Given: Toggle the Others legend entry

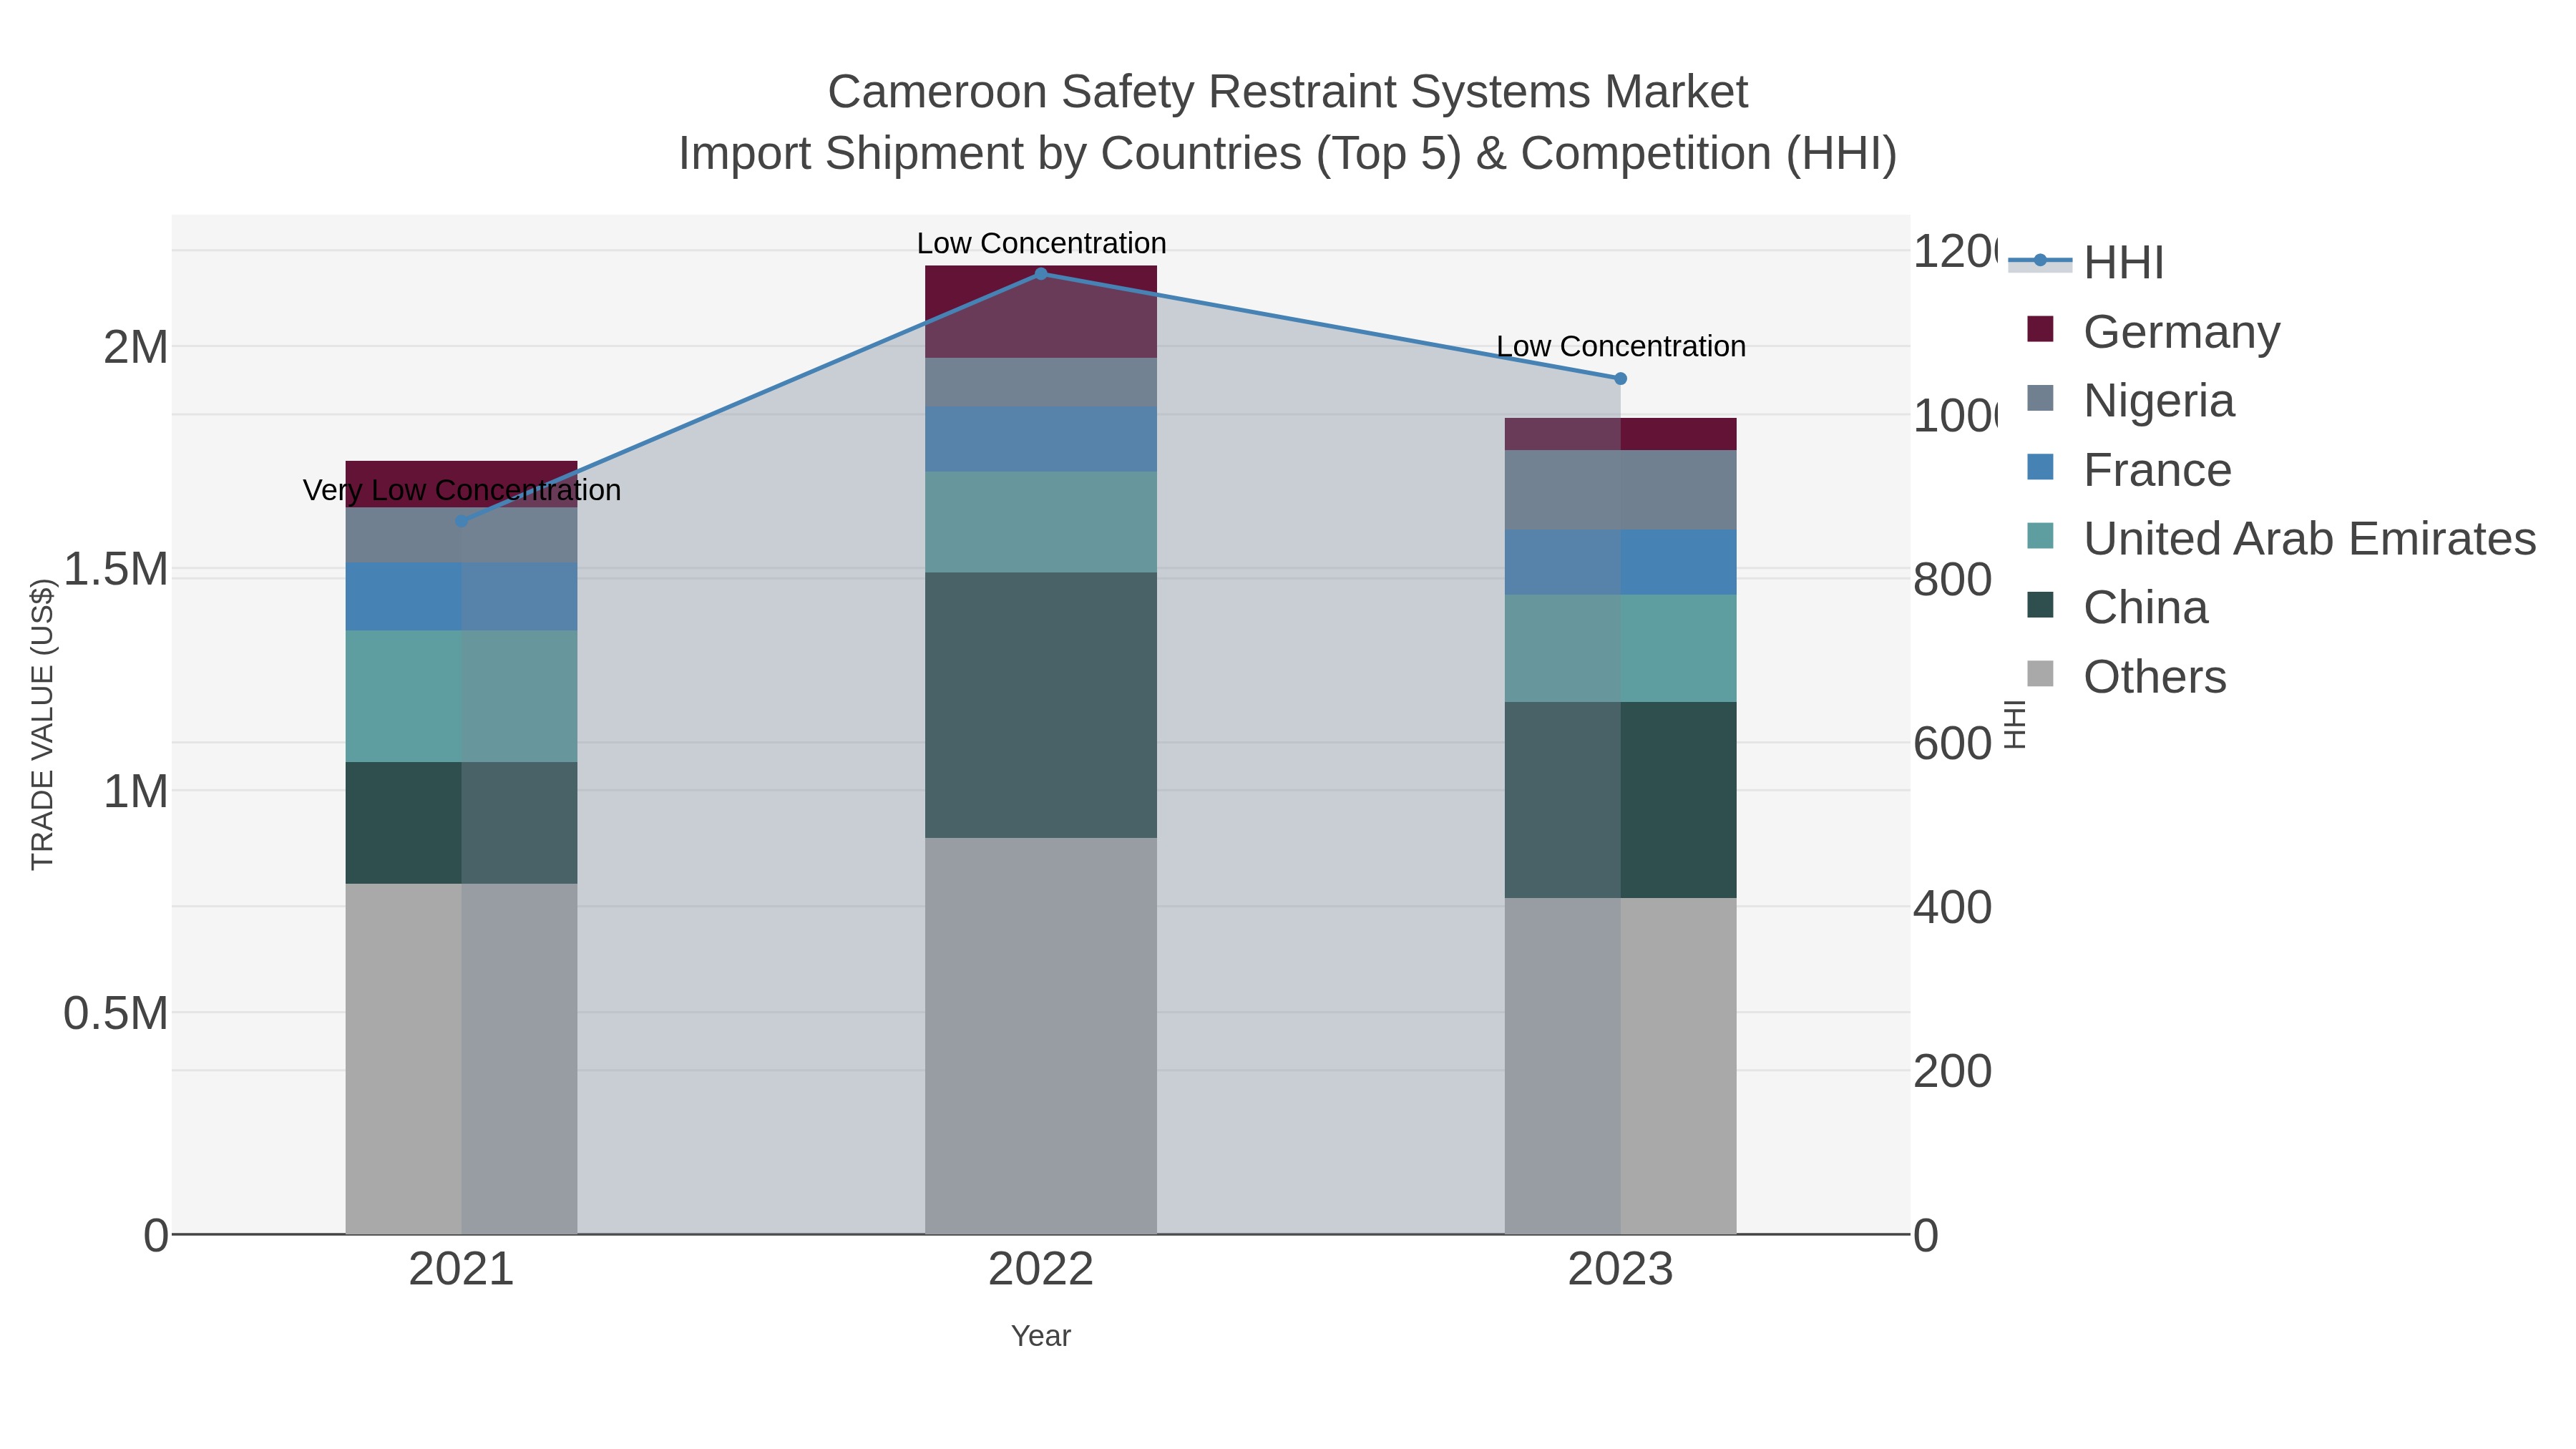Looking at the screenshot, I should pos(2126,676).
